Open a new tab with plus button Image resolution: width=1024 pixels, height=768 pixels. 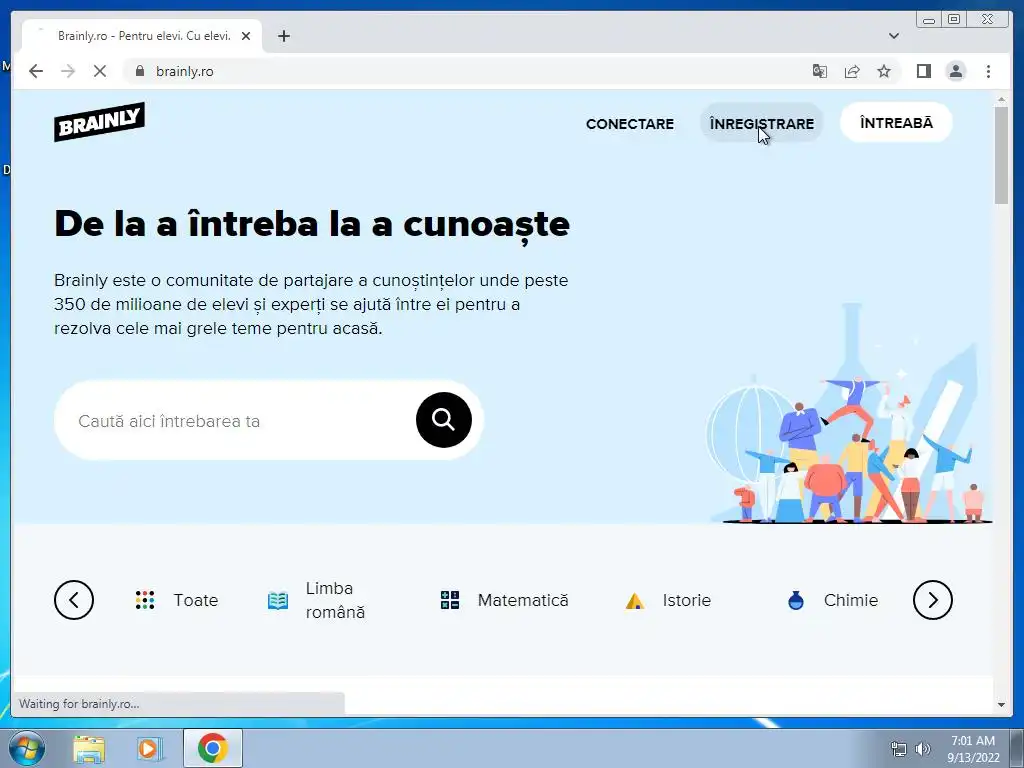click(283, 36)
